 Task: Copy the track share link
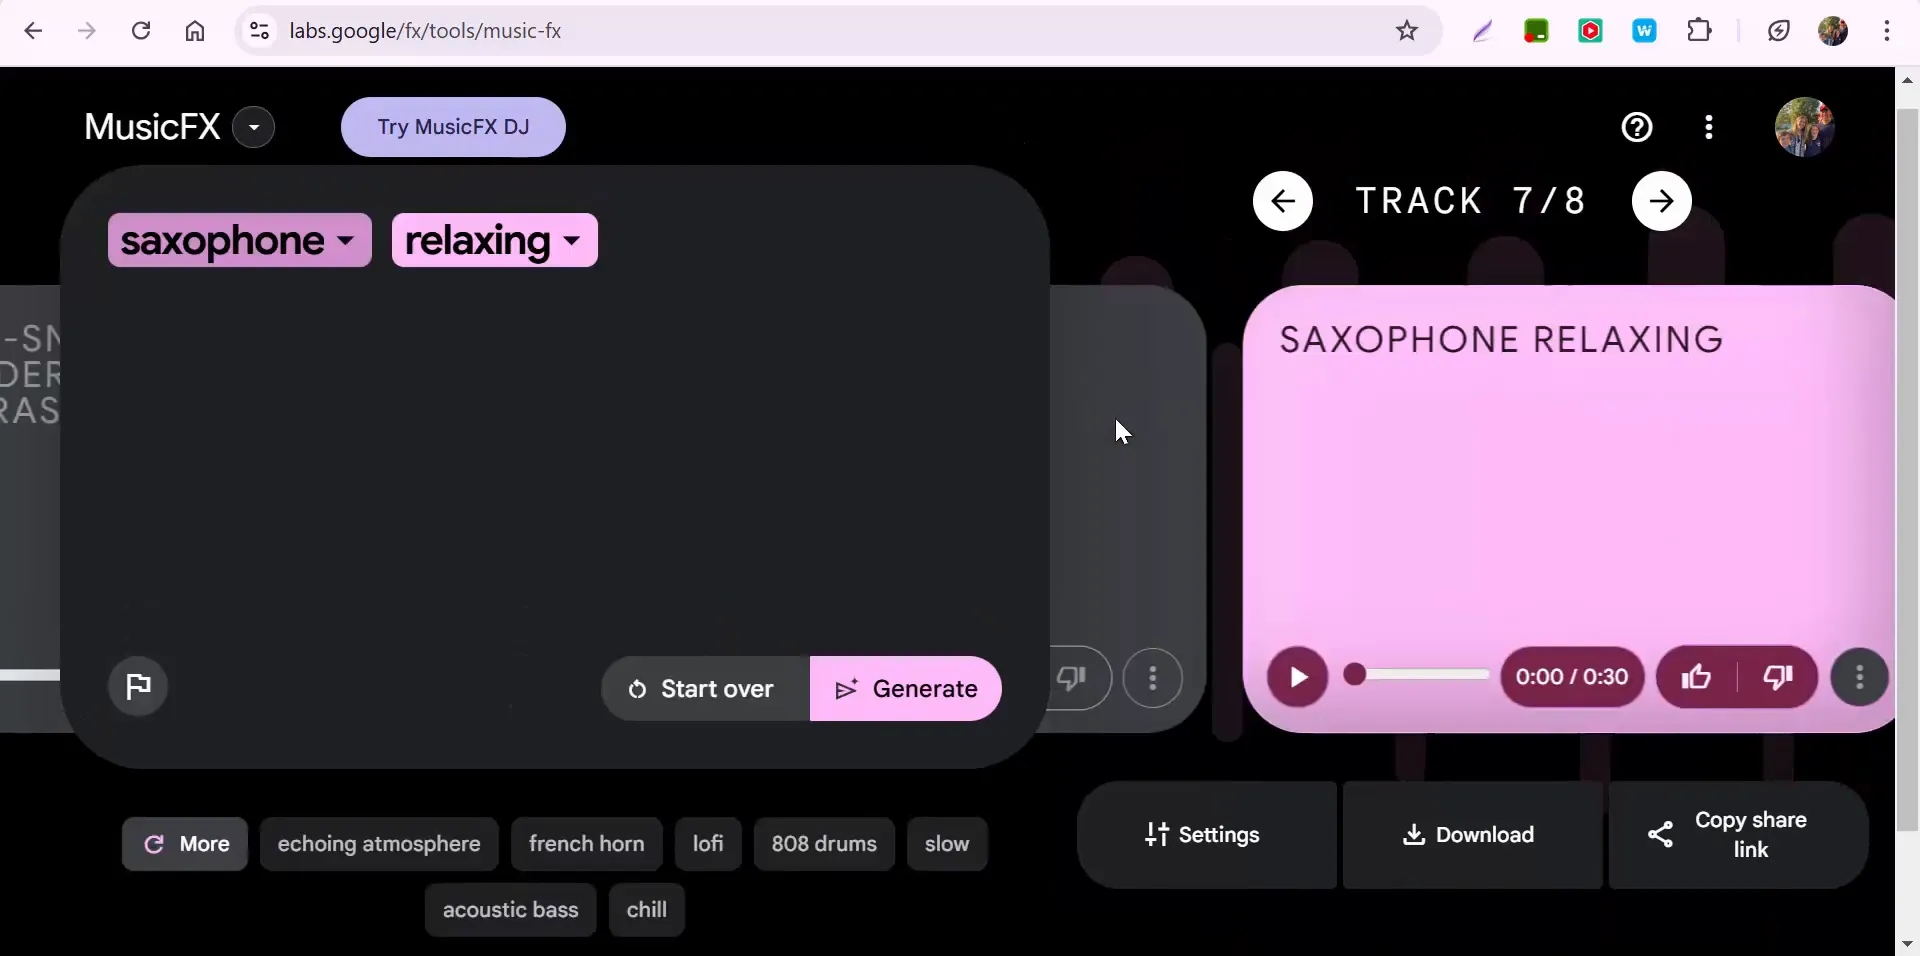tap(1738, 835)
